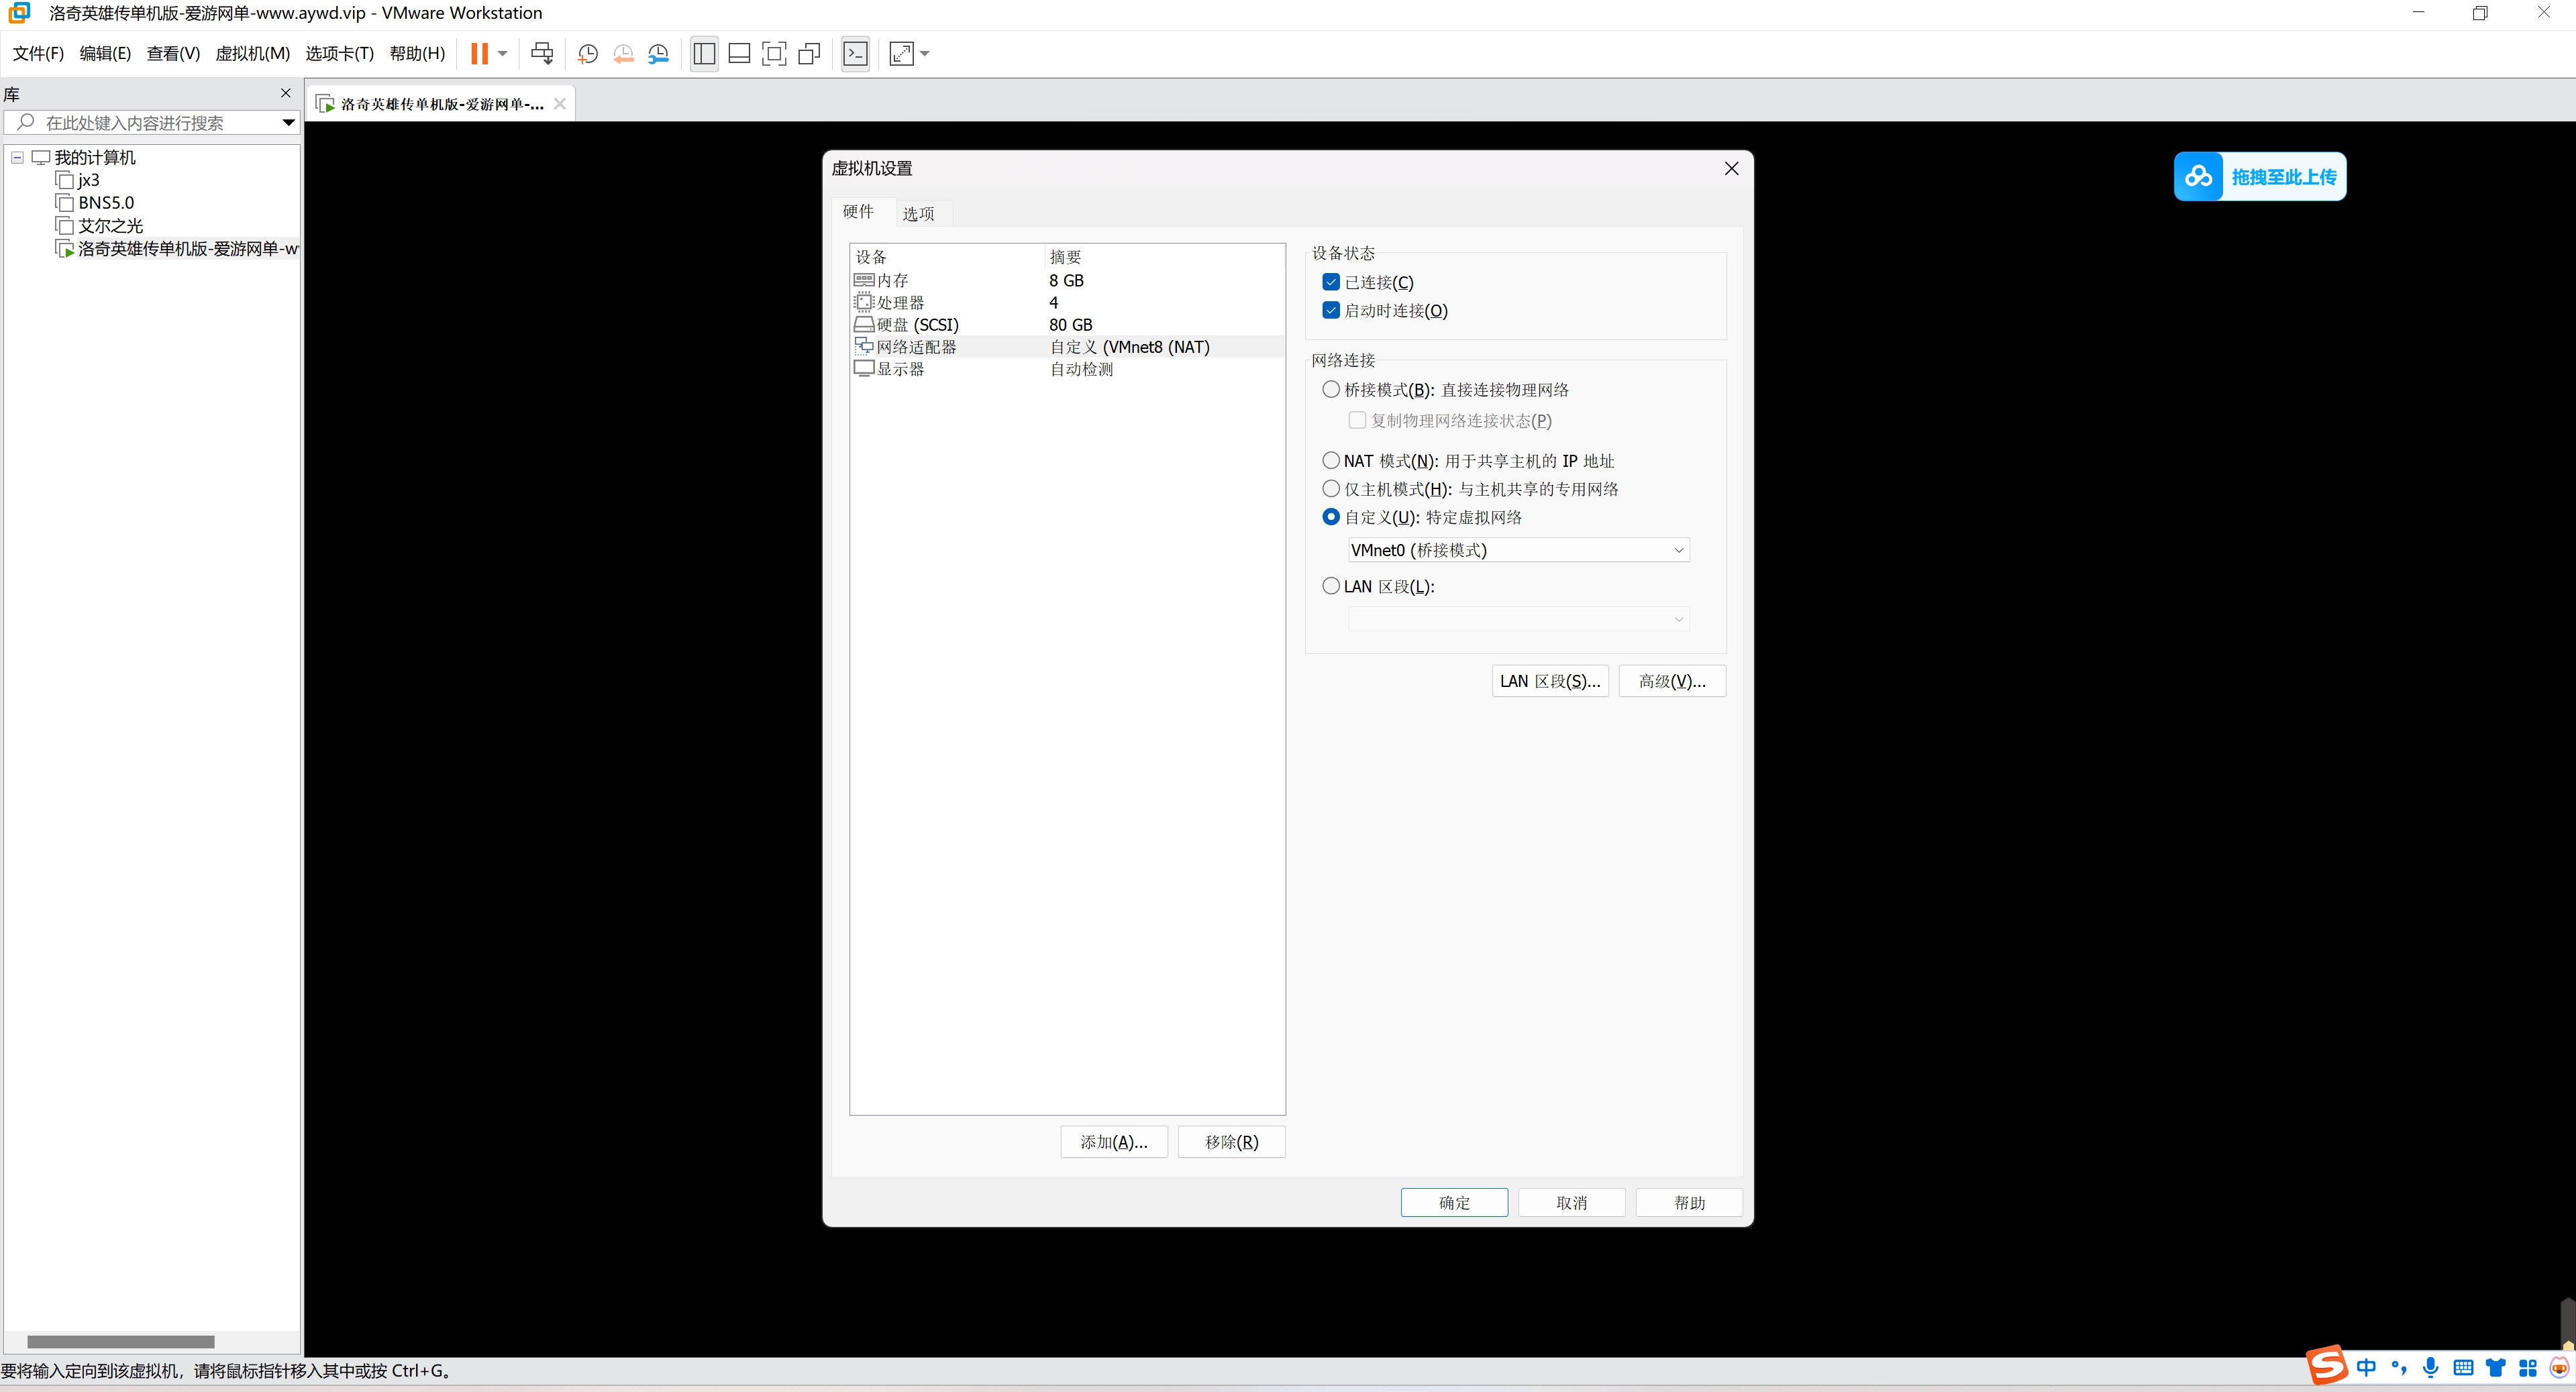2576x1392 pixels.
Task: Toggle the library sidebar view icon
Action: tap(704, 54)
